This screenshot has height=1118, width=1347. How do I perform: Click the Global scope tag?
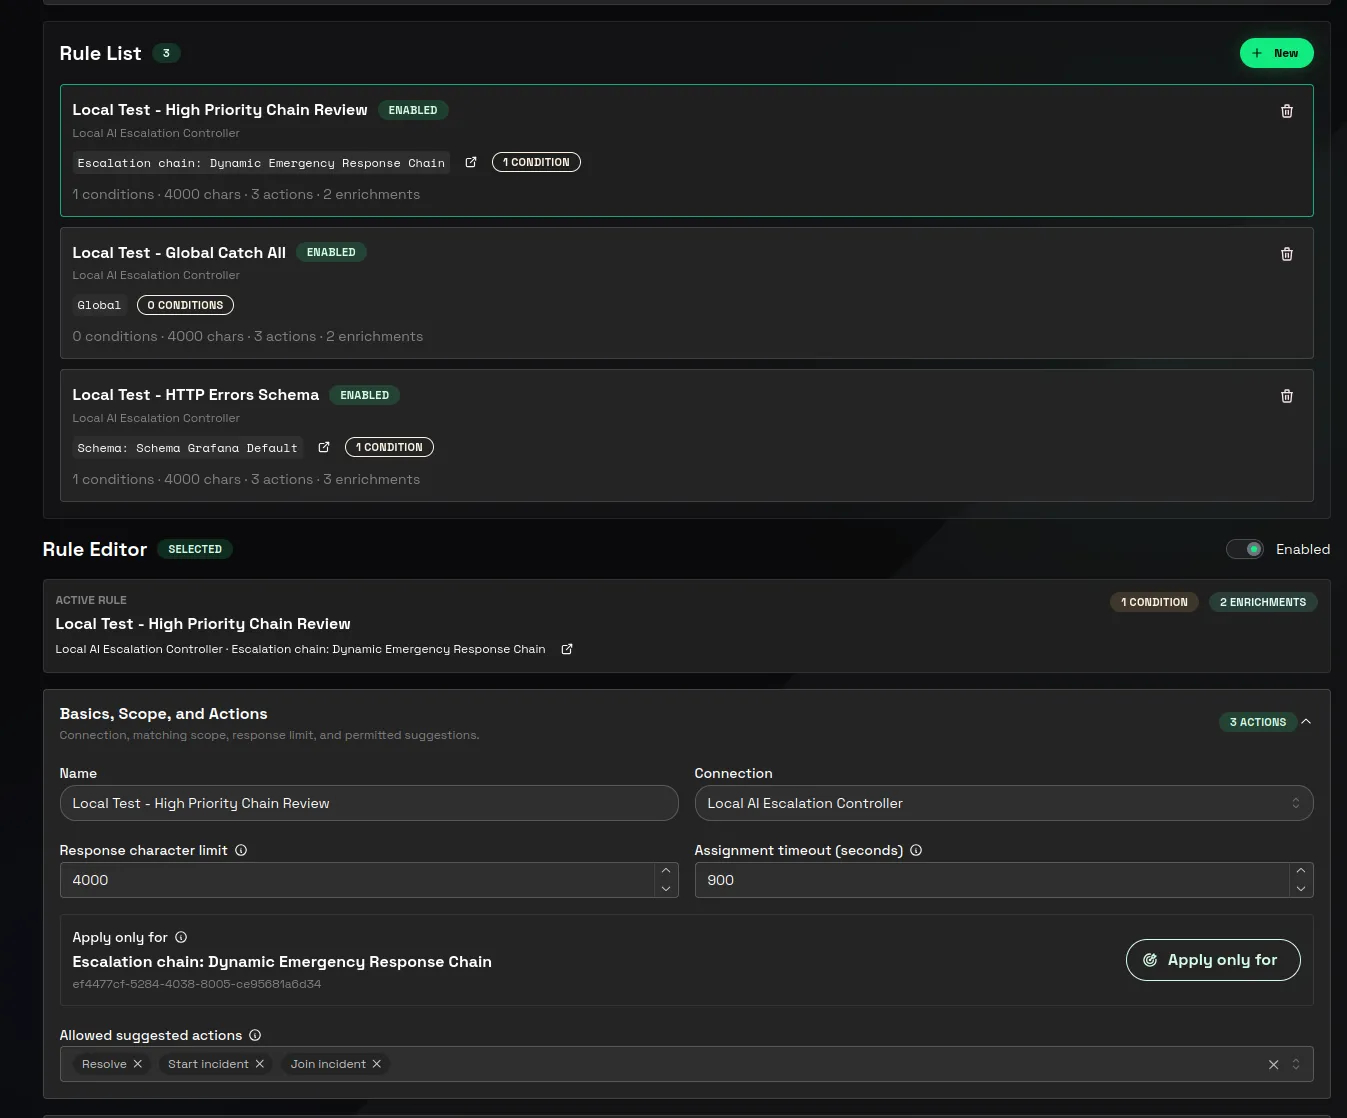99,305
